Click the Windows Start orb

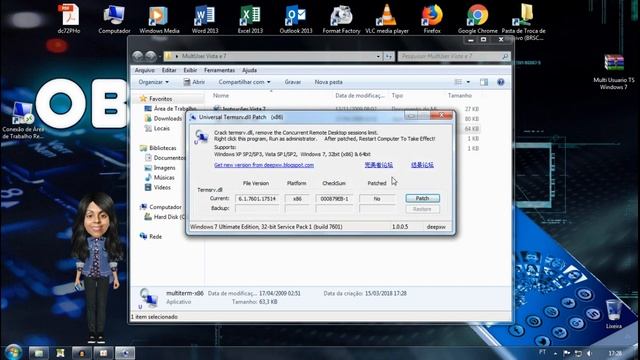pyautogui.click(x=13, y=352)
